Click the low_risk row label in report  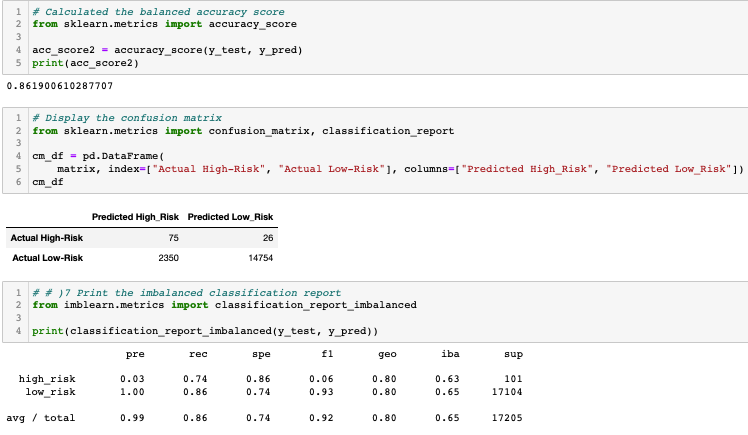(50, 392)
